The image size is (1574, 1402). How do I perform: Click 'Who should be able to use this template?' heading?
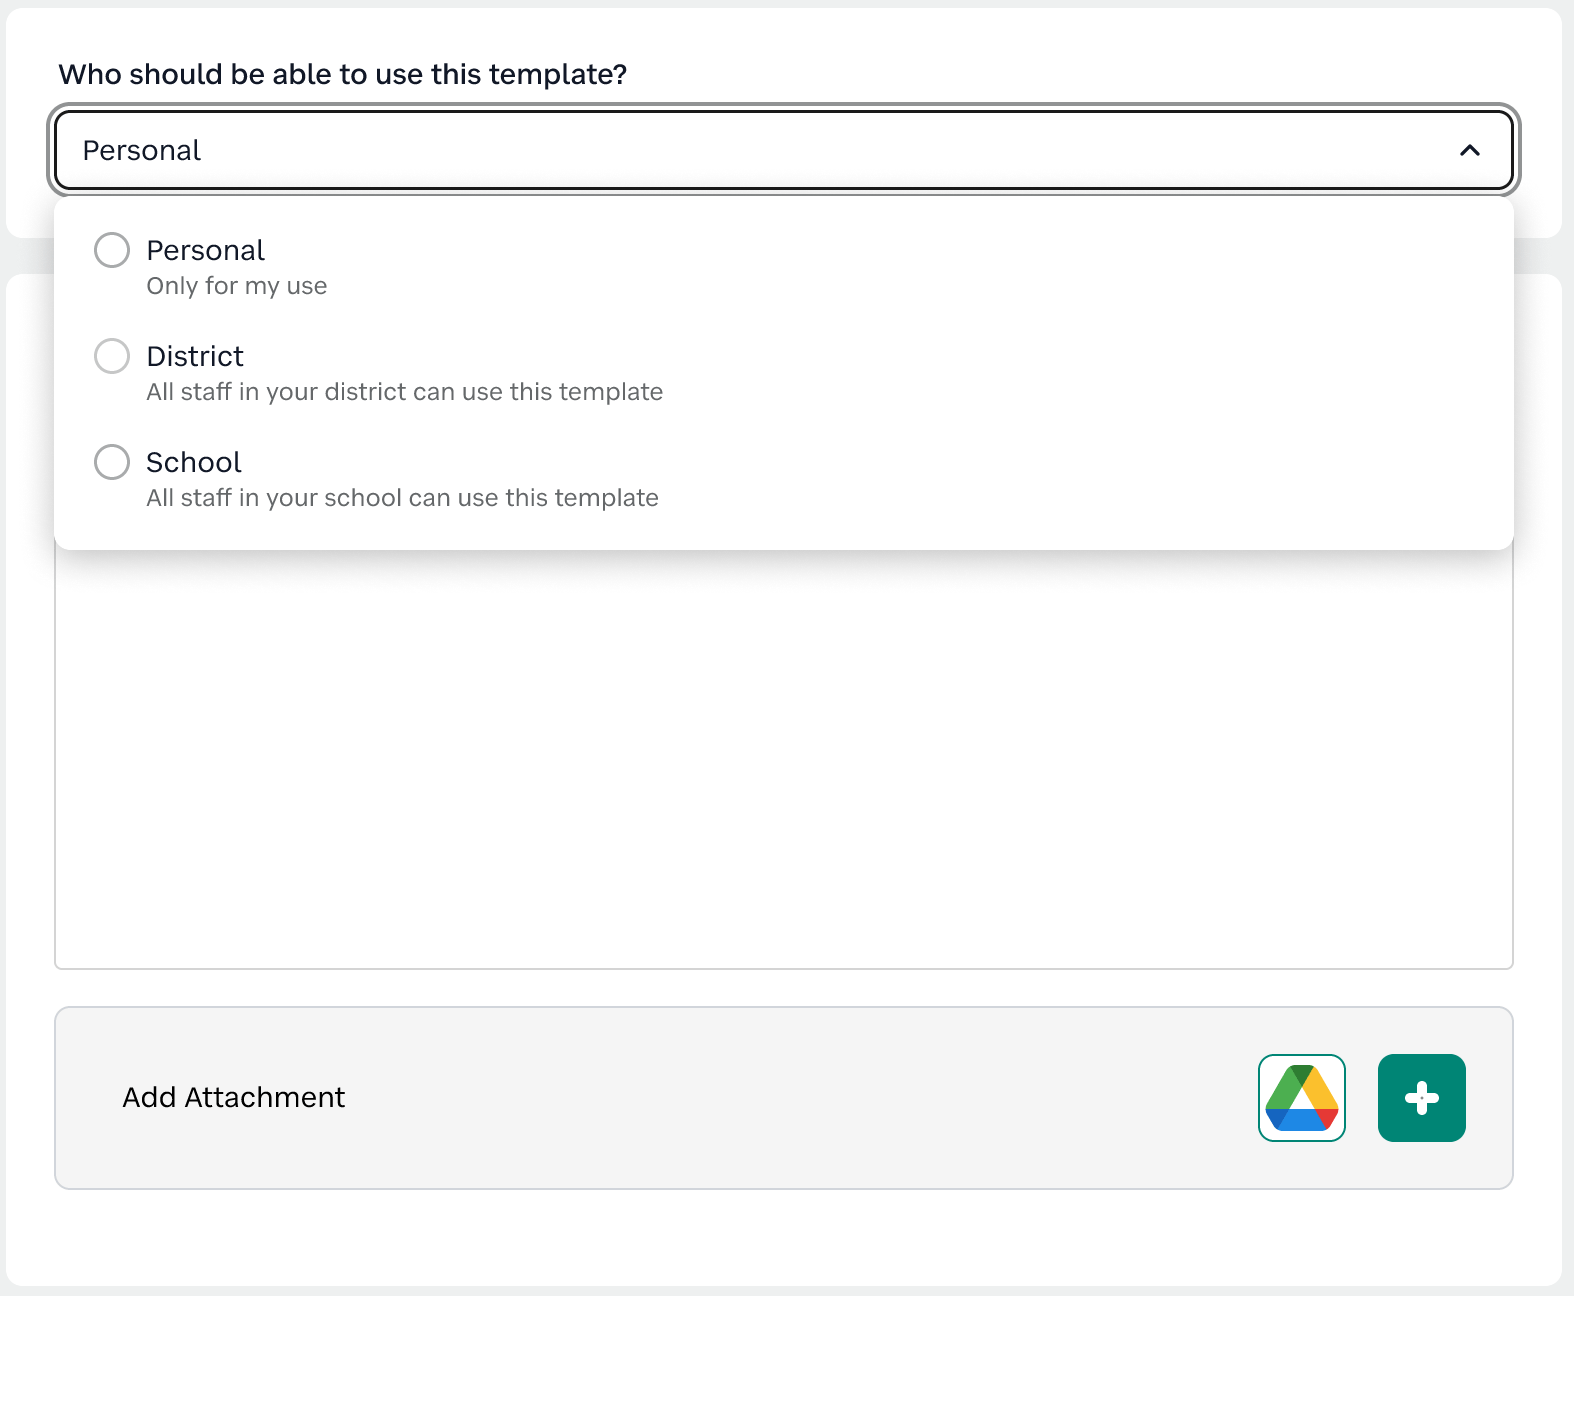342,74
